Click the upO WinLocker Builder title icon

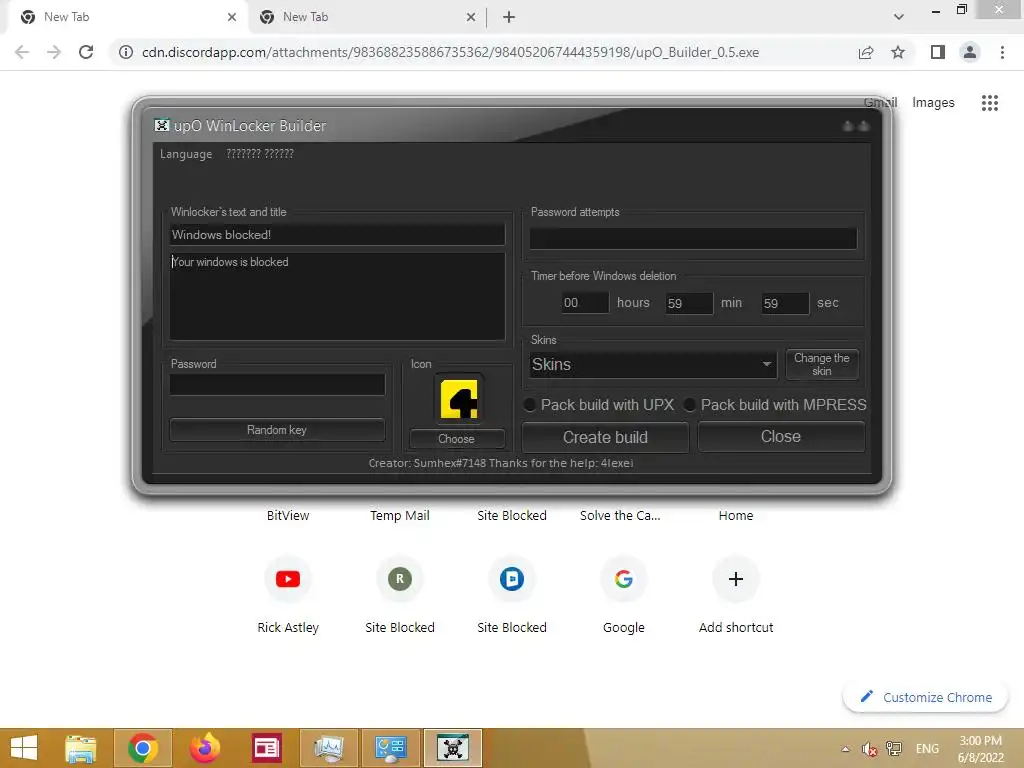click(161, 125)
